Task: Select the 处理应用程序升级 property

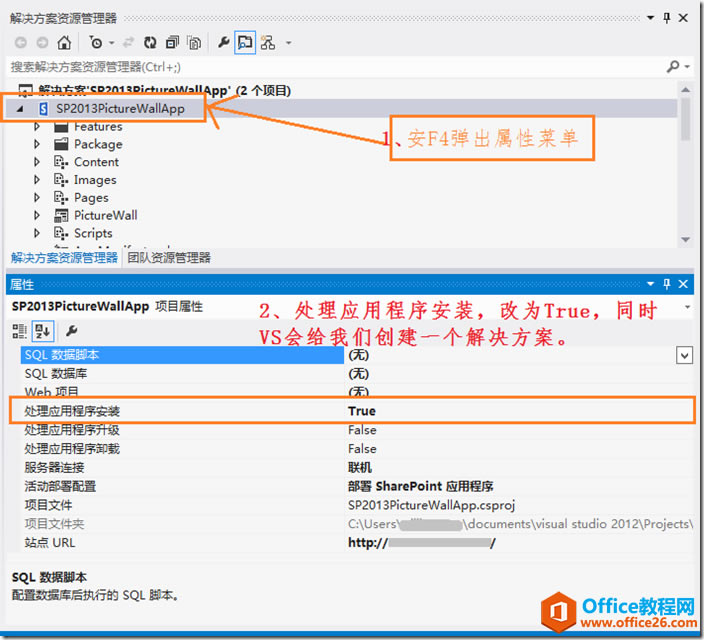Action: (x=72, y=430)
